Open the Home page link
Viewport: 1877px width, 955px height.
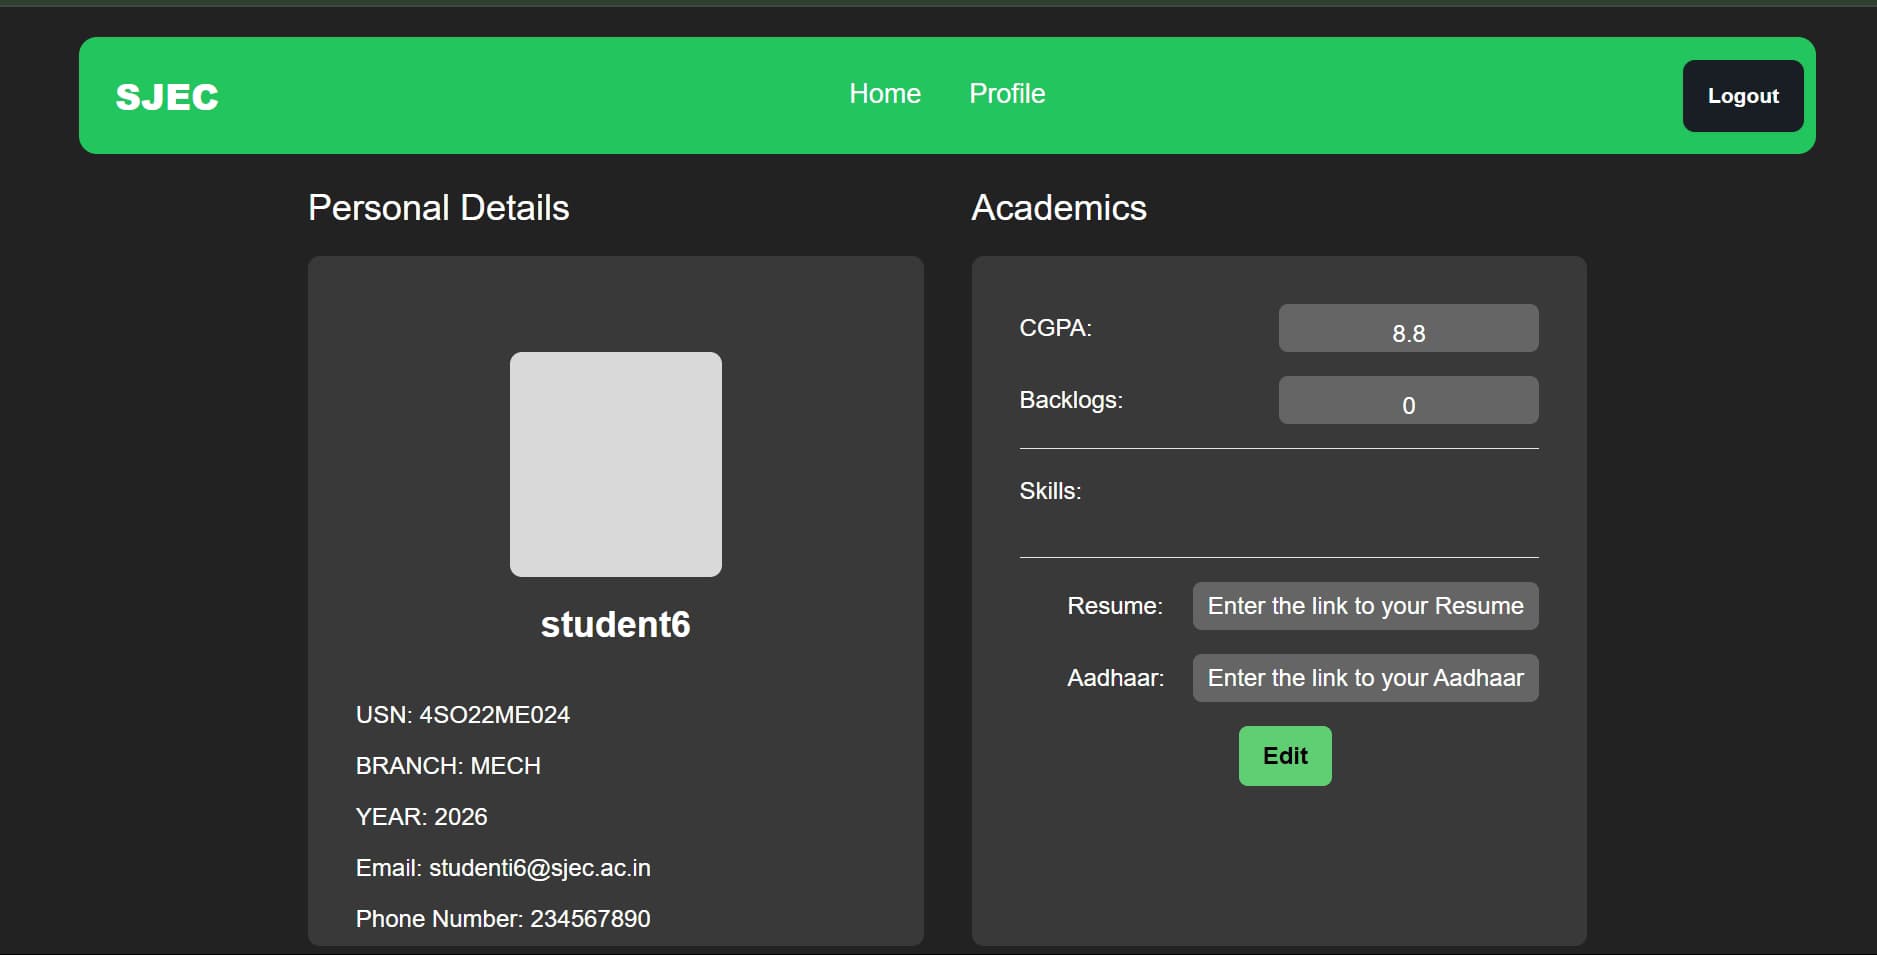(x=885, y=93)
